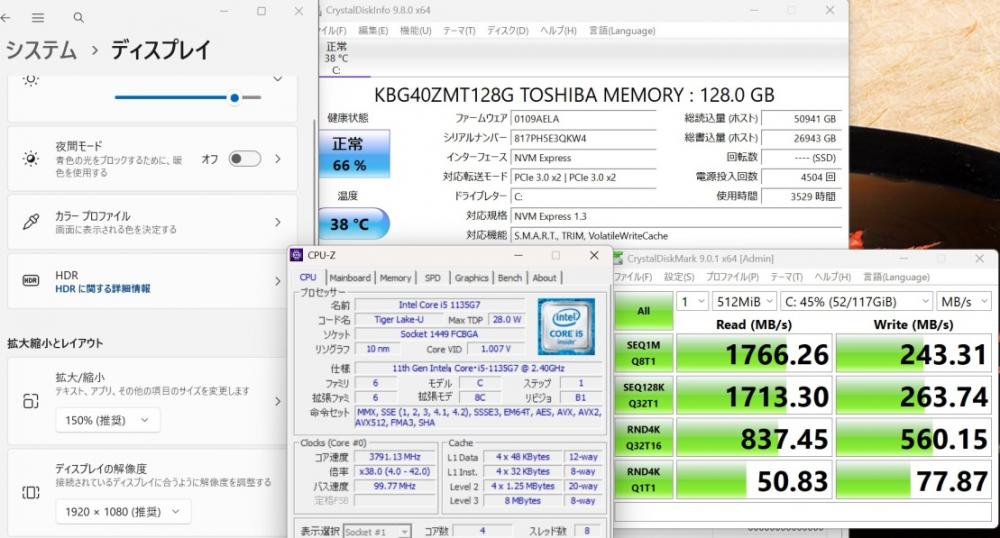
Task: Open the 1920 × 1080 resolution dropdown
Action: coord(122,511)
